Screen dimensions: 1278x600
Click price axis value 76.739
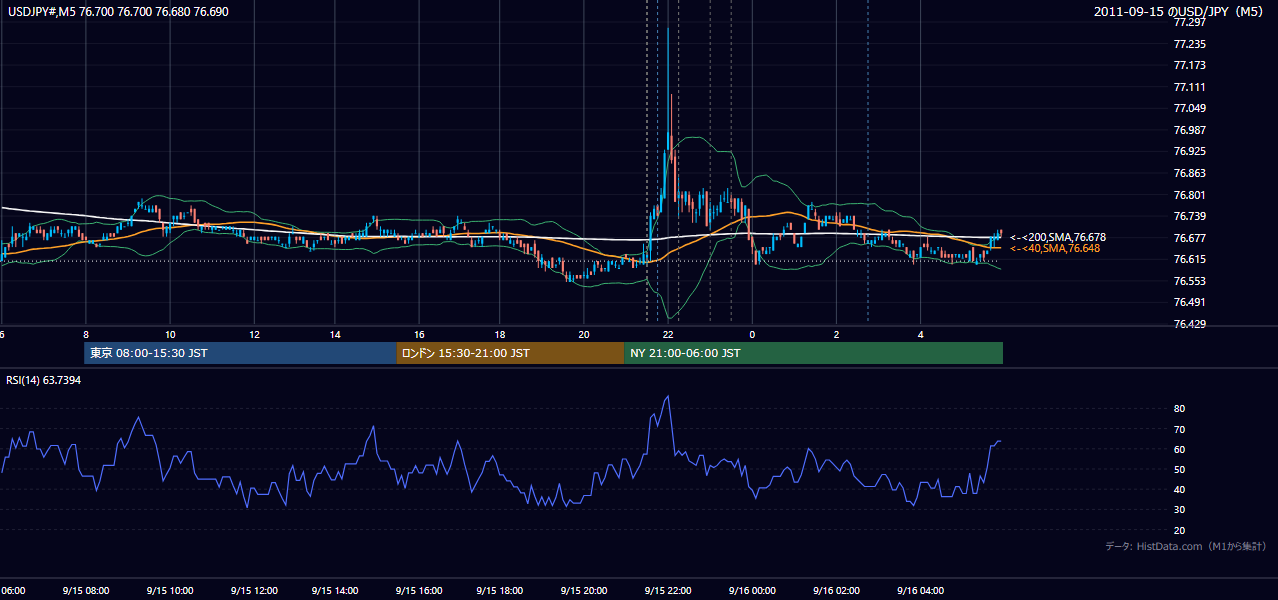(x=1190, y=216)
